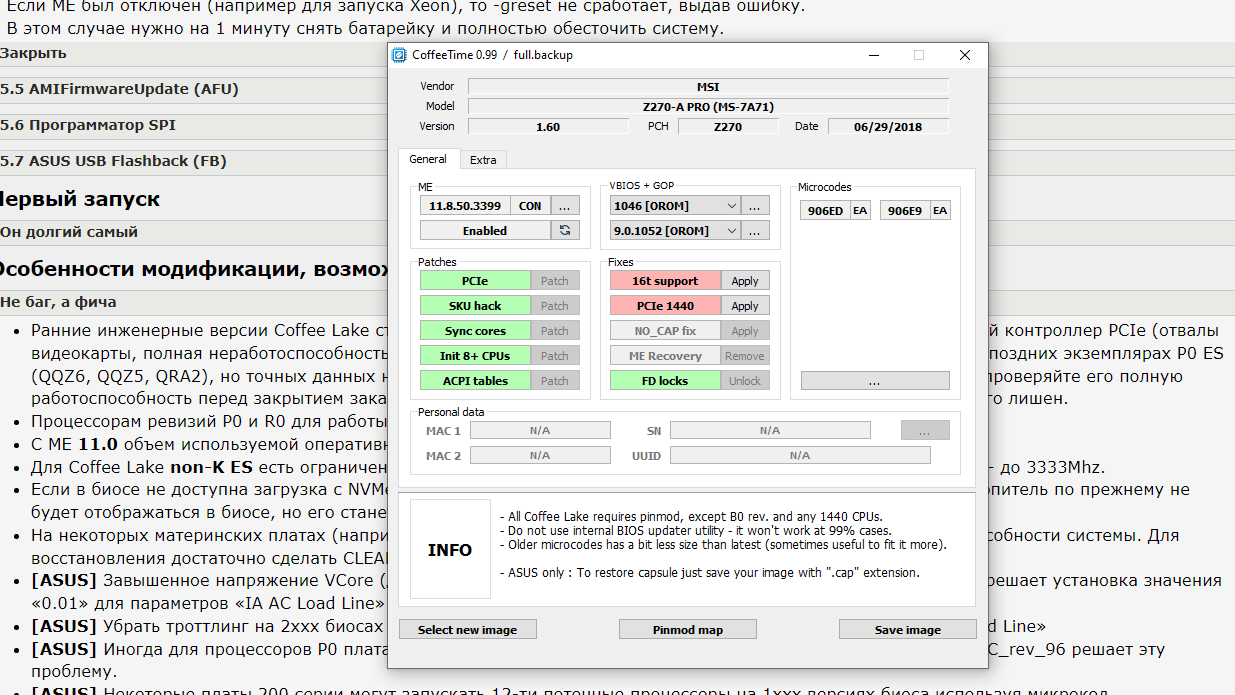Click the red 16t support label

click(x=665, y=281)
